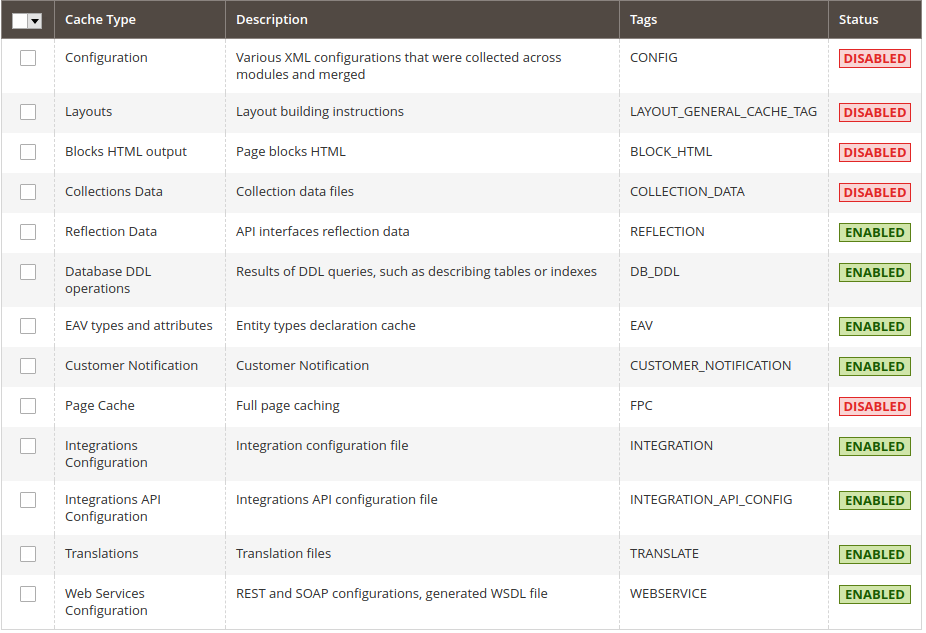Tick the Web Services Configuration checkbox

28,594
